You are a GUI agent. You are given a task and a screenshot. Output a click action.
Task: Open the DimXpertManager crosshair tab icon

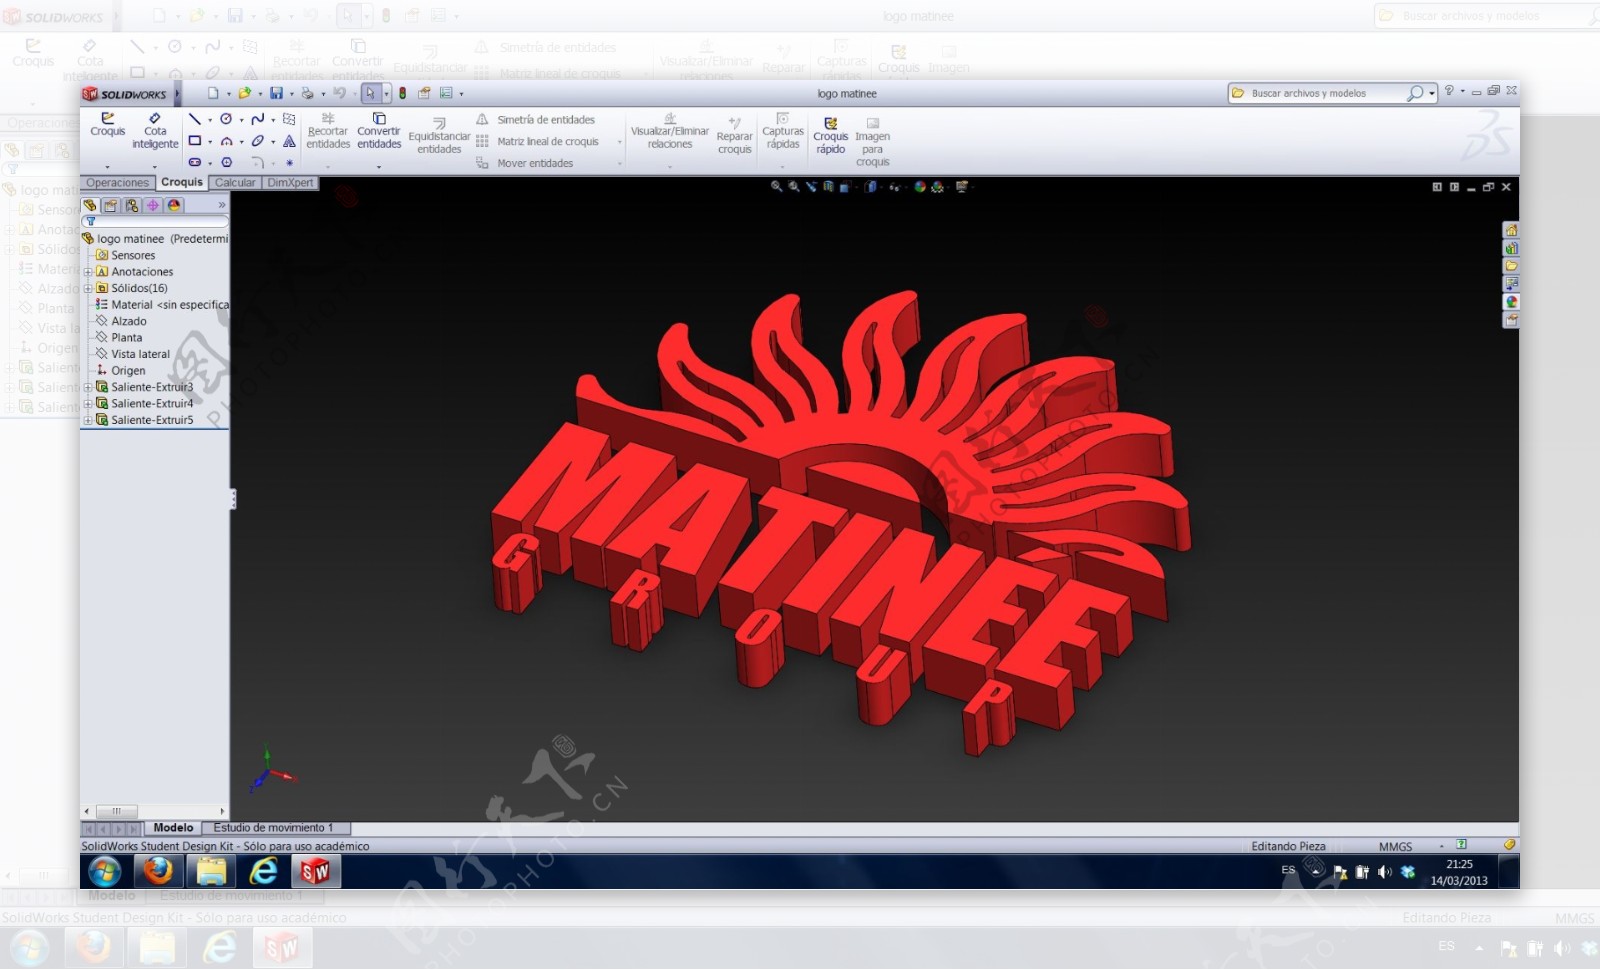click(153, 205)
